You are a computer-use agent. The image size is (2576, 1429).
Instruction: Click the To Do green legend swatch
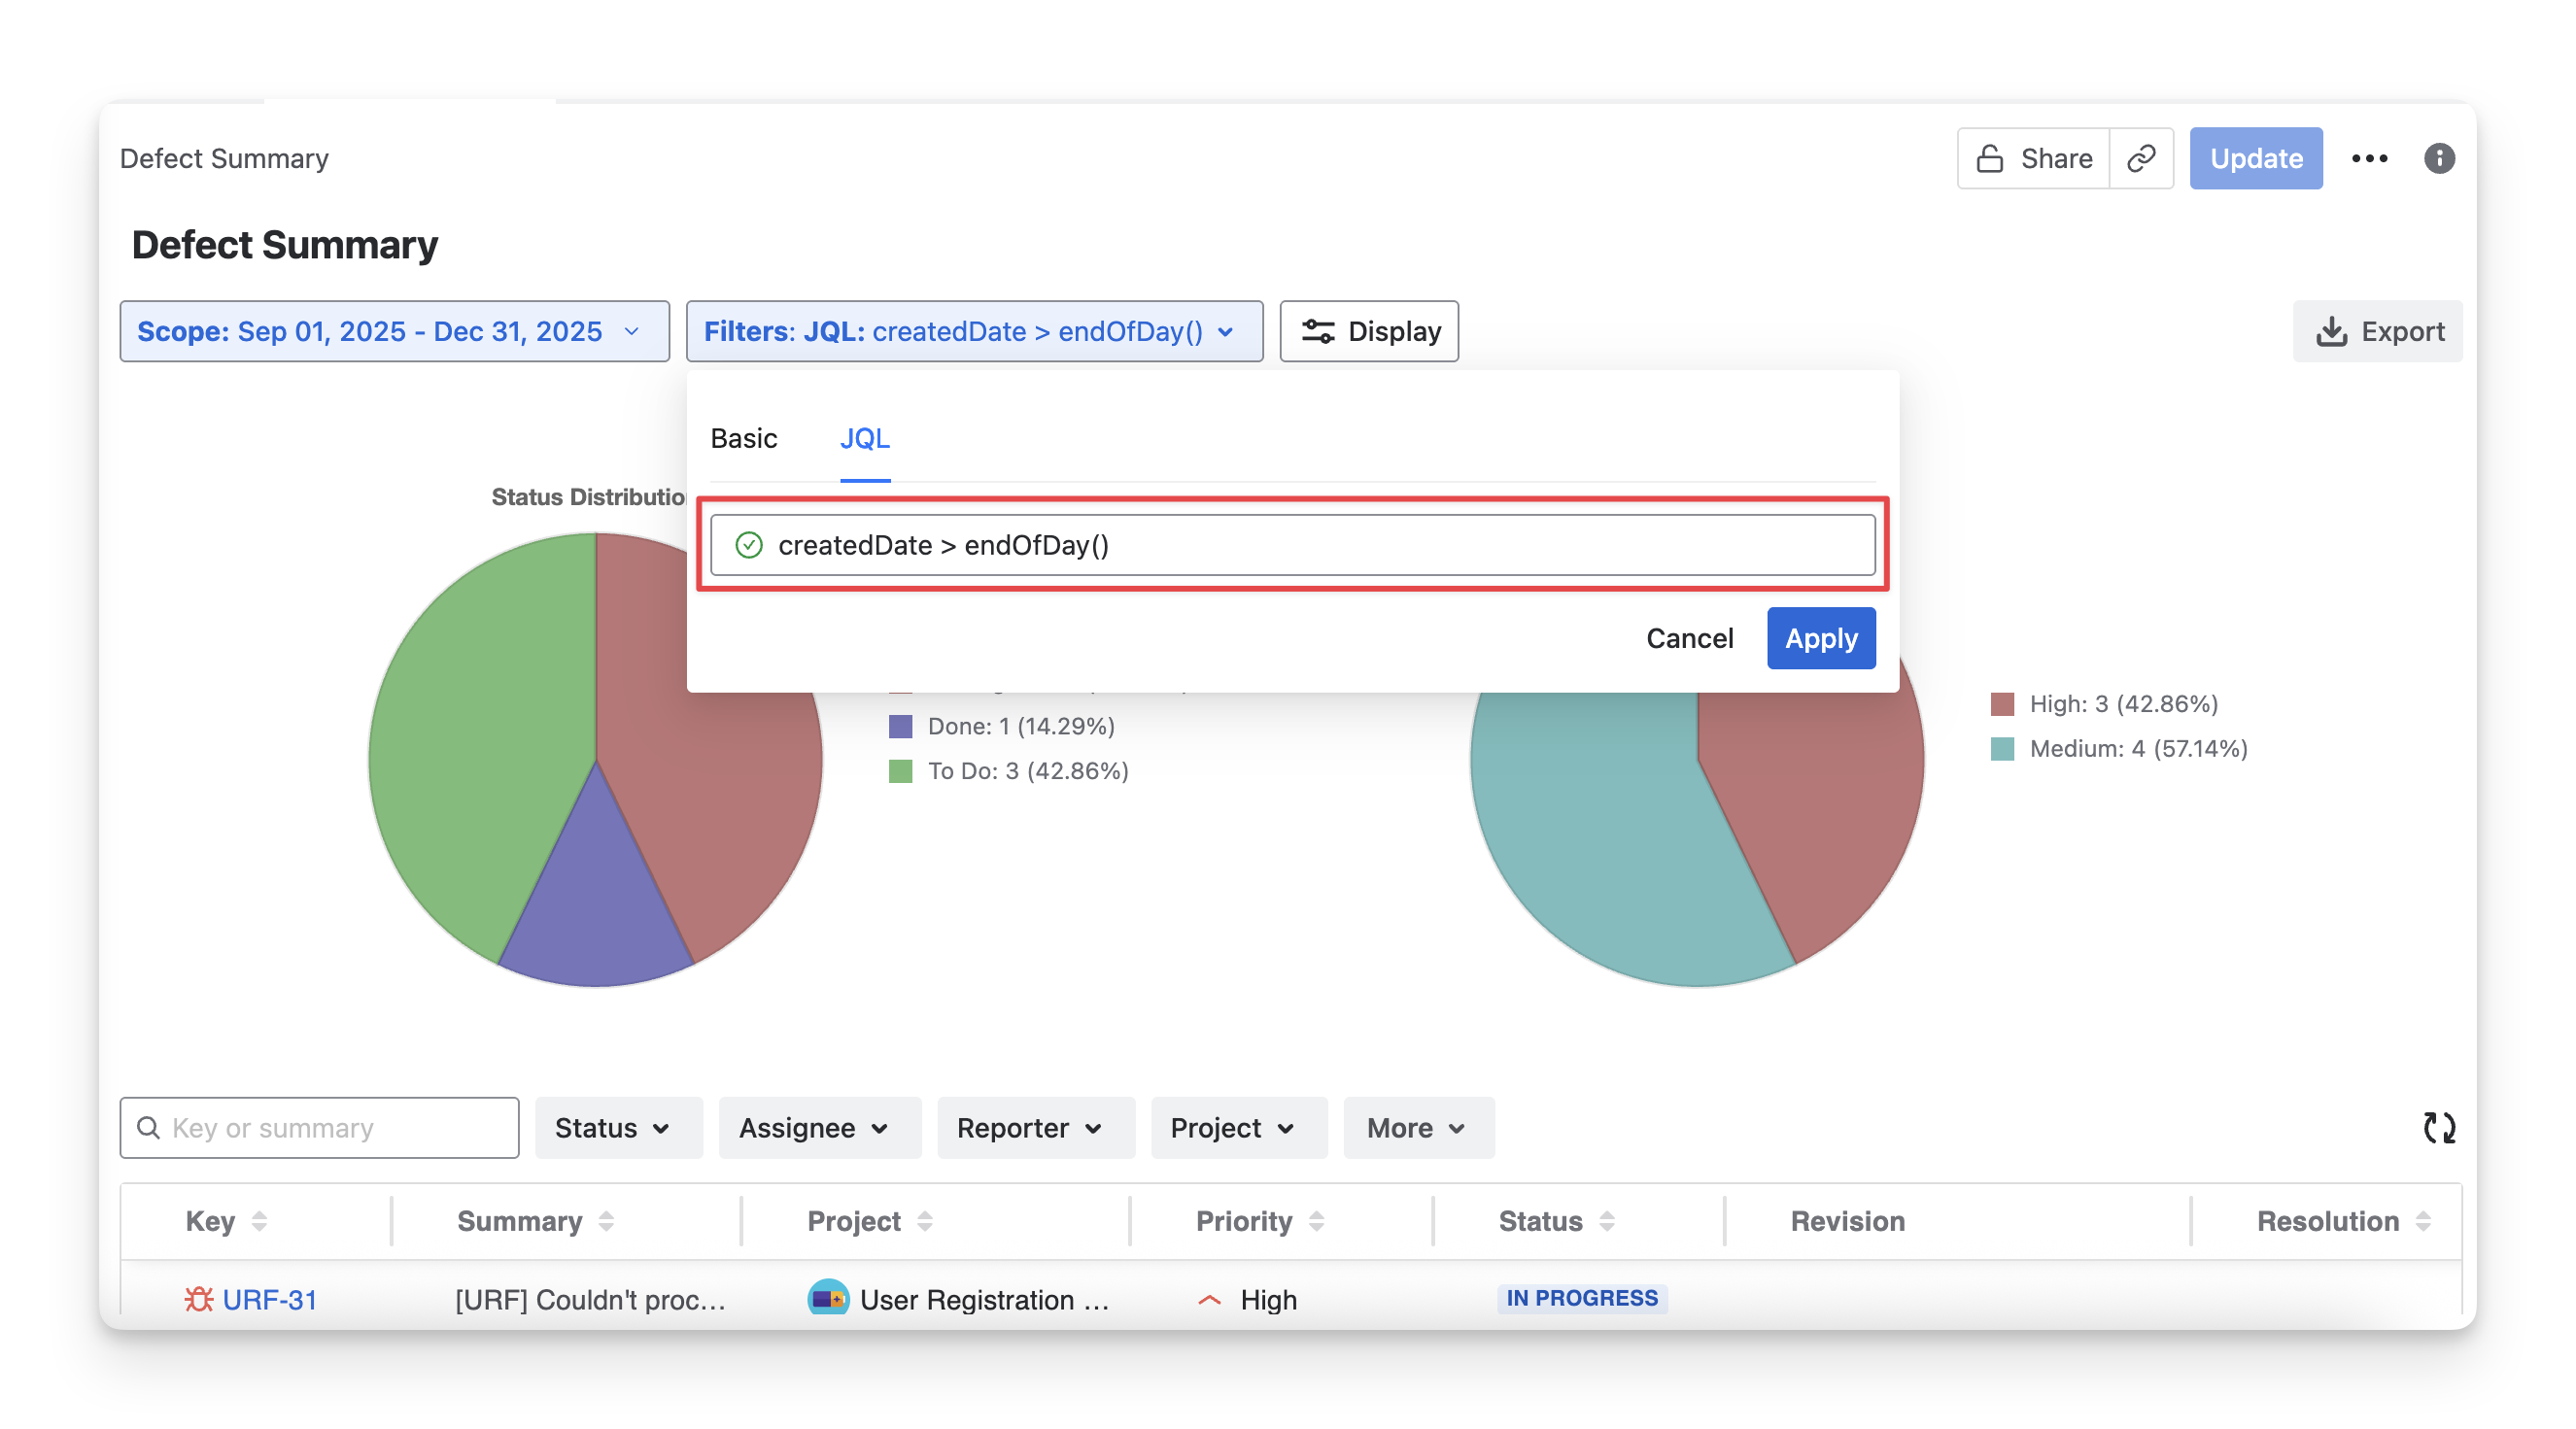900,771
